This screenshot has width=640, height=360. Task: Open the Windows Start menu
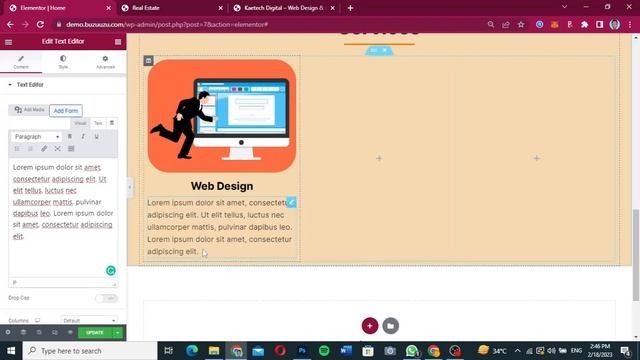pyautogui.click(x=11, y=351)
